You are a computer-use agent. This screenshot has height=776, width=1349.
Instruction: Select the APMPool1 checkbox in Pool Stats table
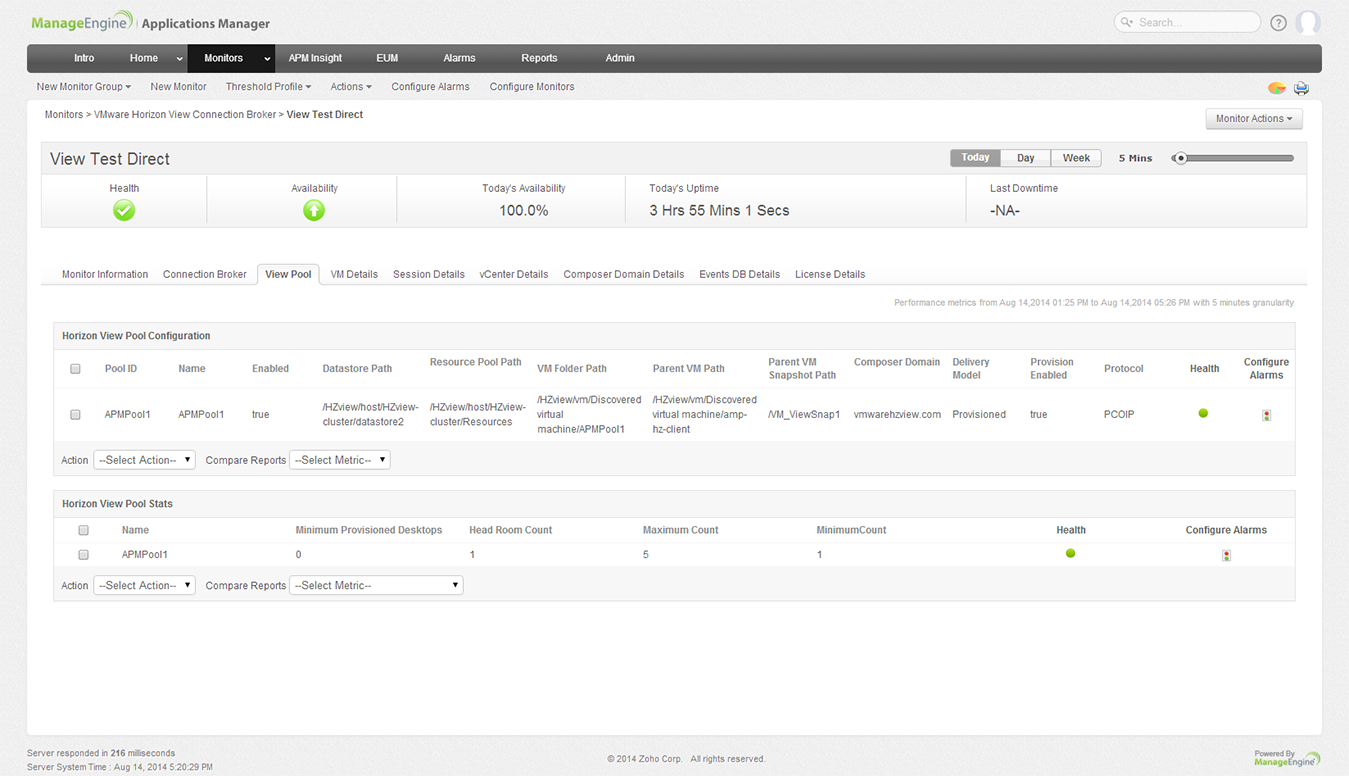[83, 554]
